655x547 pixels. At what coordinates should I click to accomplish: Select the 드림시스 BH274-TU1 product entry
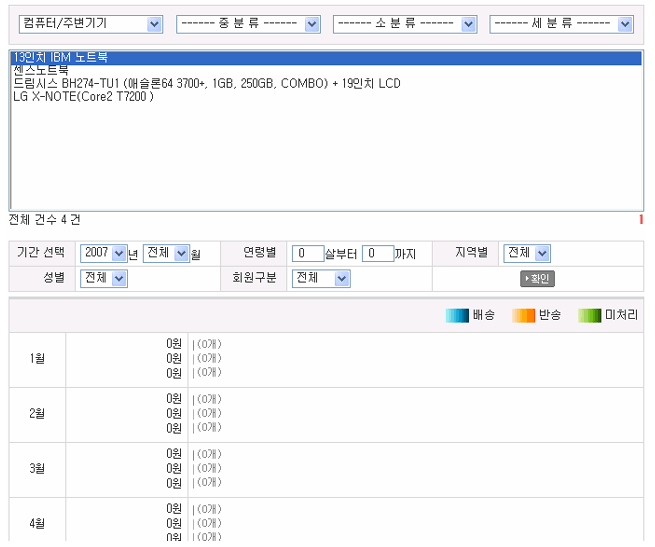(206, 84)
